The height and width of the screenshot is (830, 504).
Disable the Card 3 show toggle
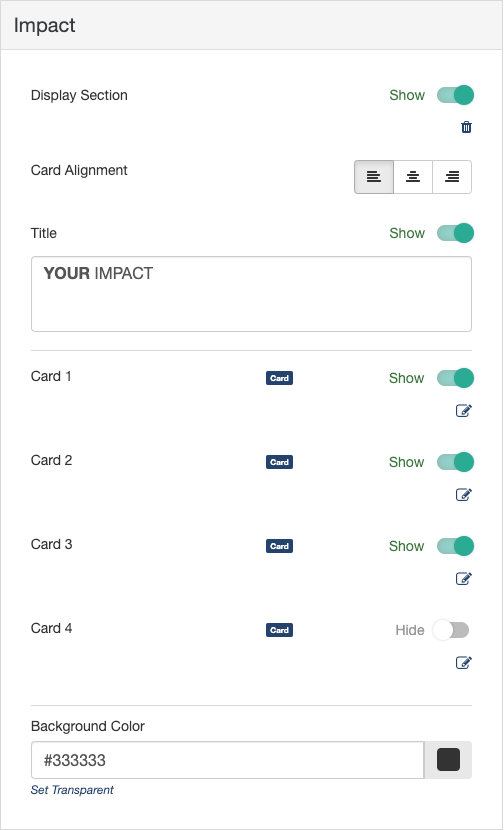pos(455,546)
